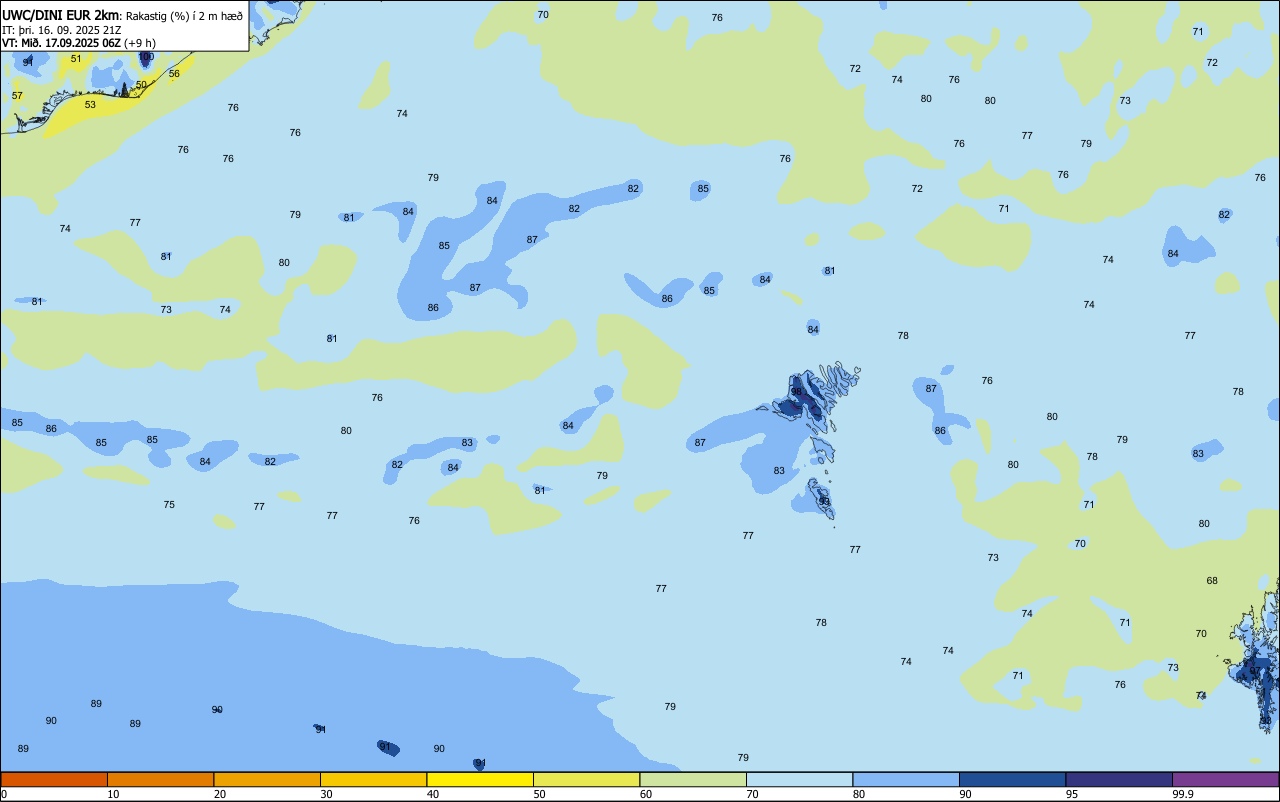
Task: Choose the 30–40 golden legend swatch
Action: pos(373,779)
